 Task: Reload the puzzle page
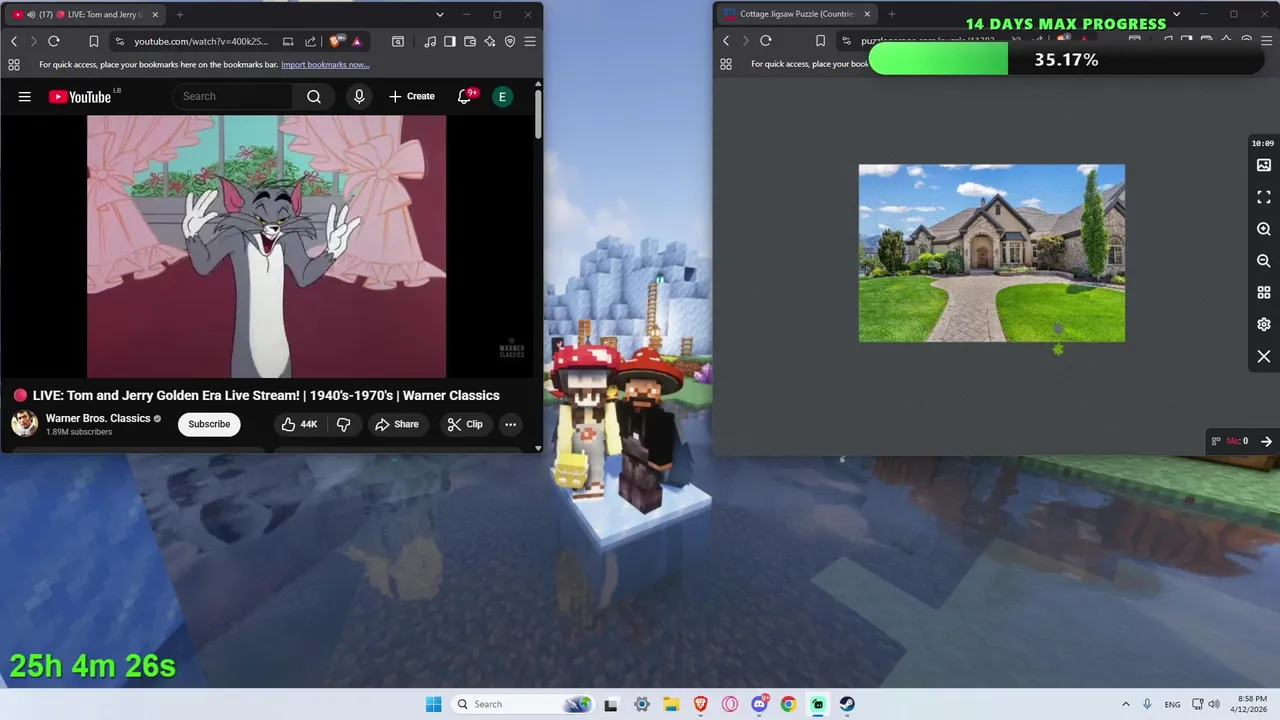pos(766,41)
